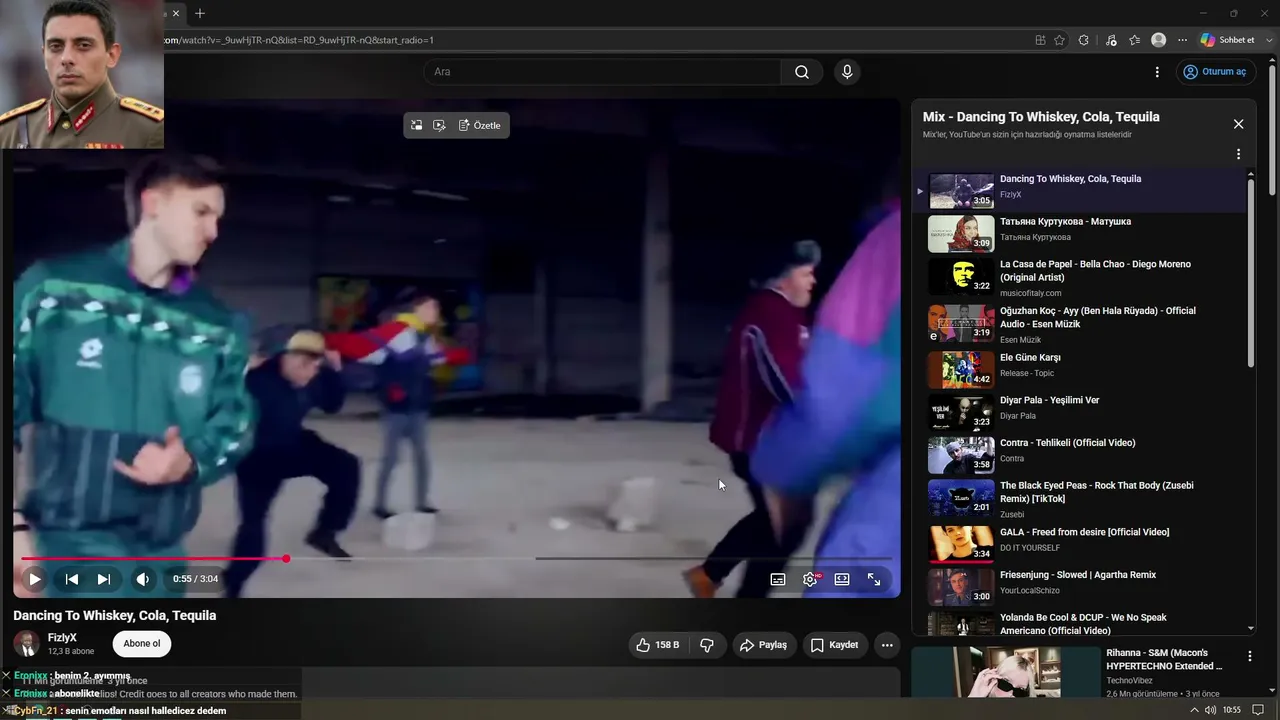Play the paused YouTube video
Viewport: 1280px width, 720px height.
[x=34, y=579]
